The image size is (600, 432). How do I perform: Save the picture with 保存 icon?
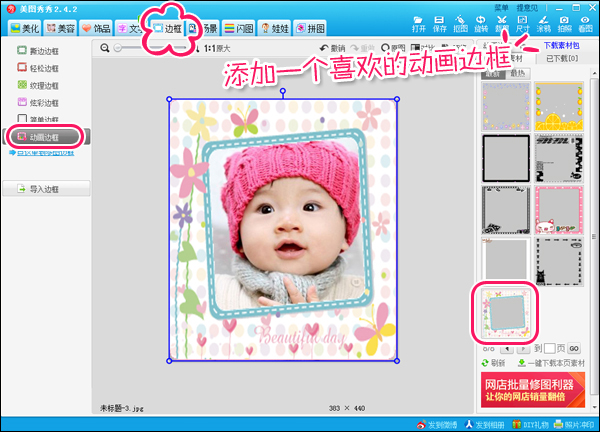pos(439,24)
